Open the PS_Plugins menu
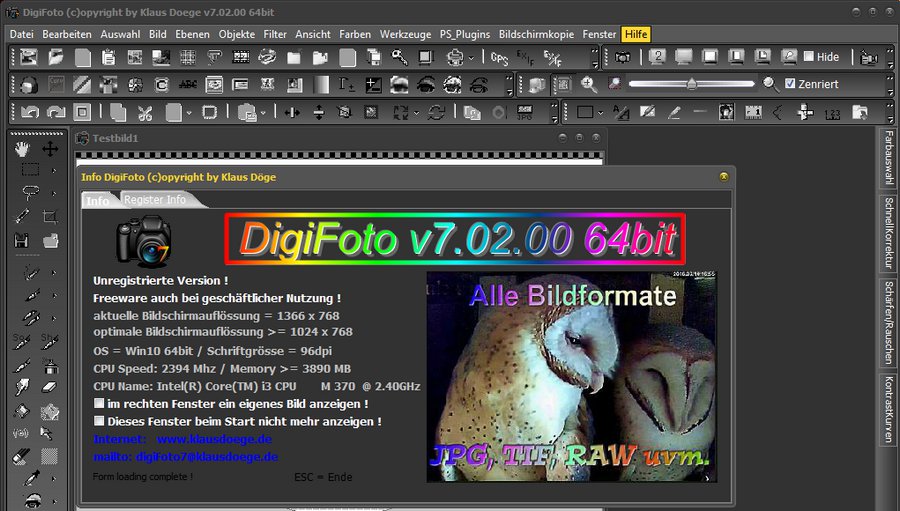This screenshot has width=900, height=511. pos(465,34)
